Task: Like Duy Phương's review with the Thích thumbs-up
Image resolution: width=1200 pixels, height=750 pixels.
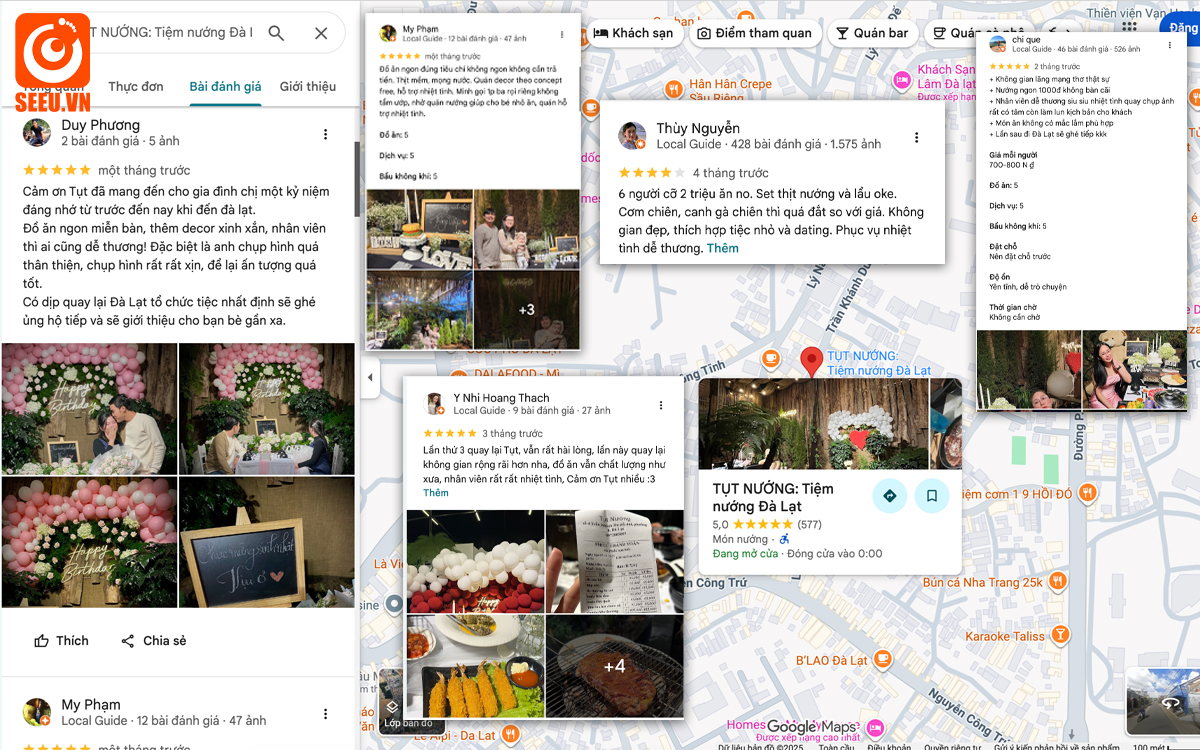Action: [x=61, y=640]
